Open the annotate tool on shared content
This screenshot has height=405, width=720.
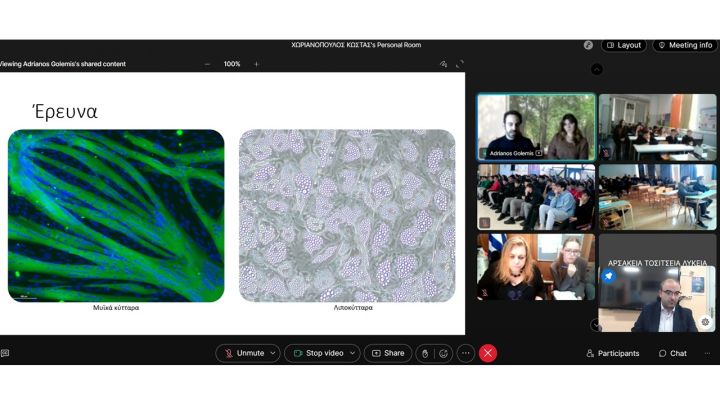click(443, 64)
